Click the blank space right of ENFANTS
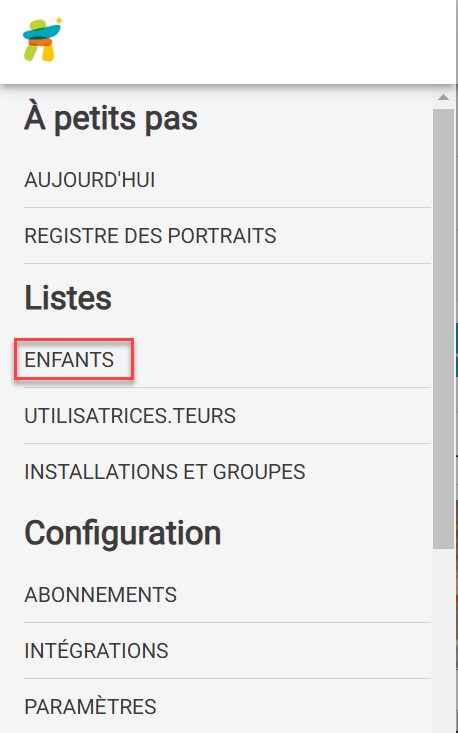The height and width of the screenshot is (733, 458). (280, 359)
